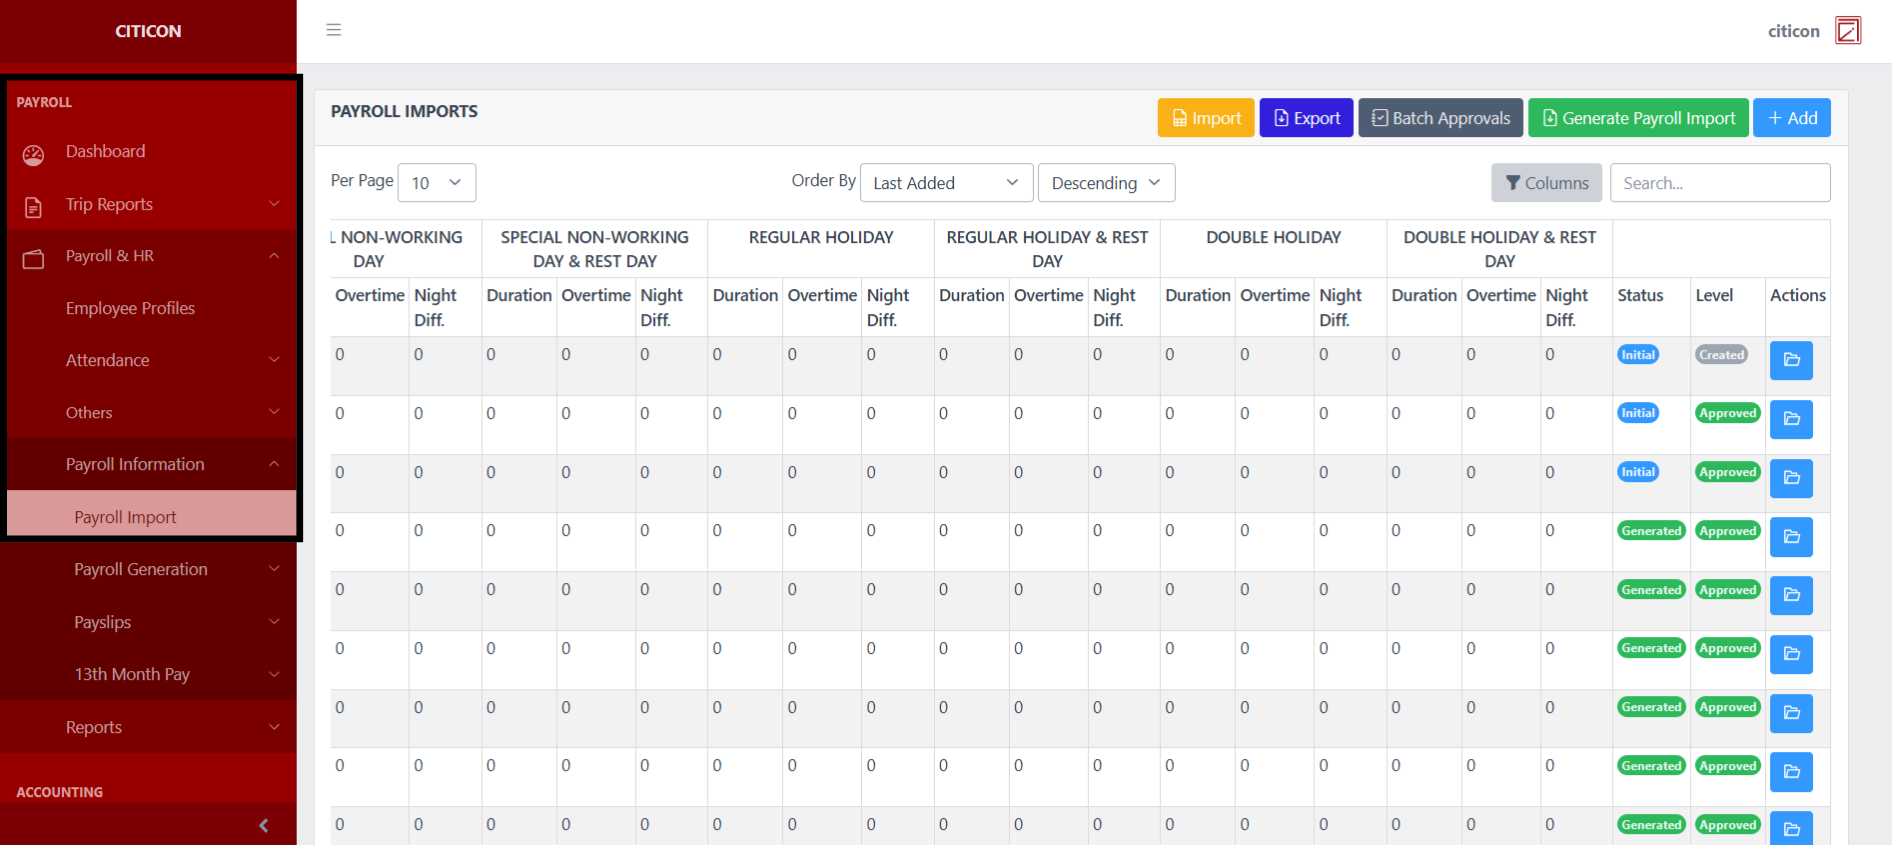Change the Descending sort direction dropdown
This screenshot has height=845, width=1892.
1105,183
